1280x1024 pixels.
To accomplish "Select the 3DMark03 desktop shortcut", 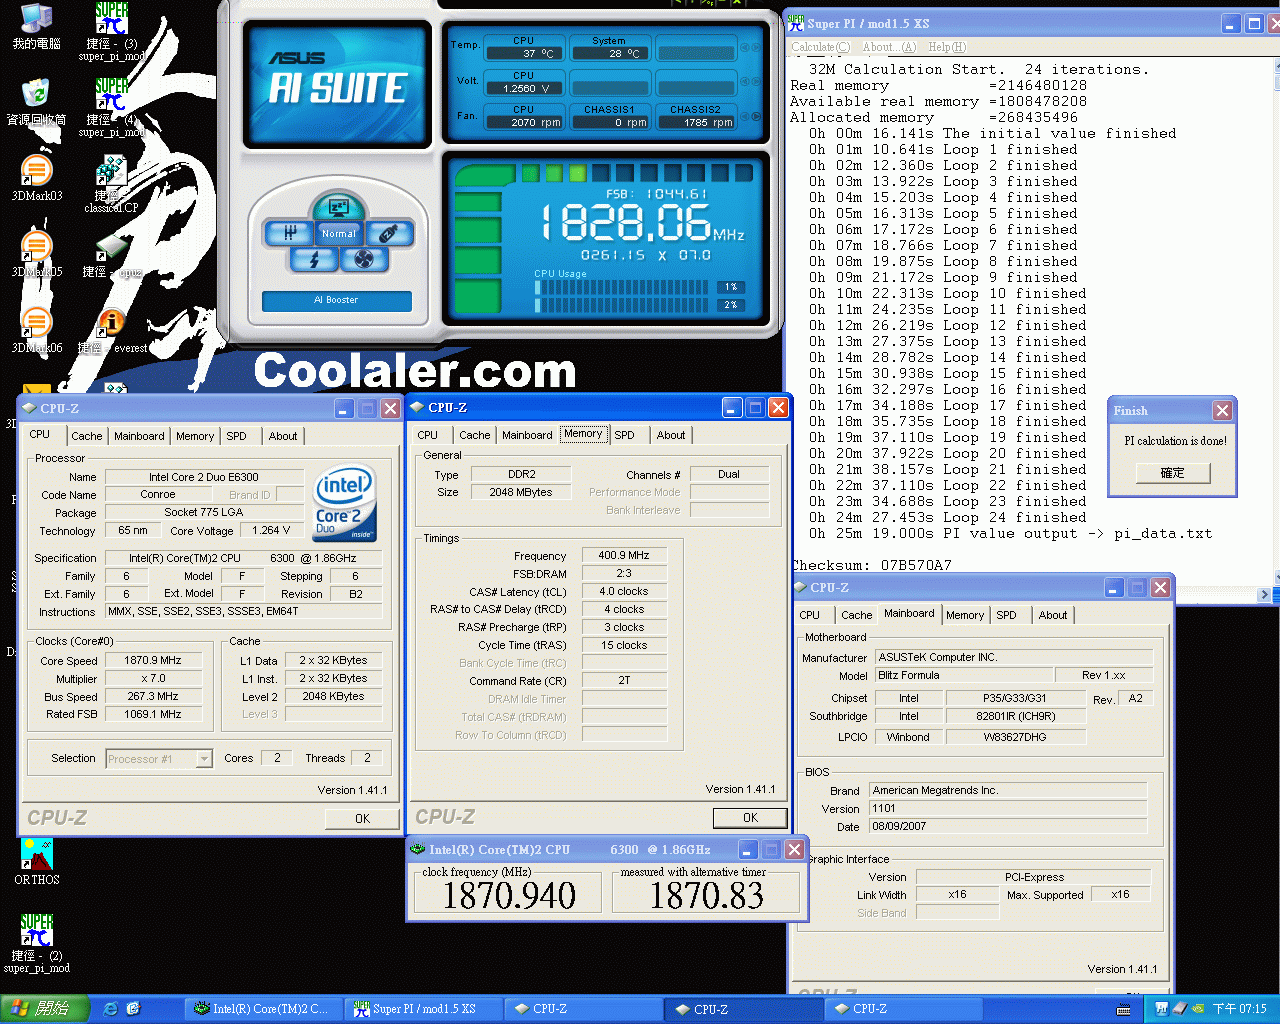I will [36, 179].
